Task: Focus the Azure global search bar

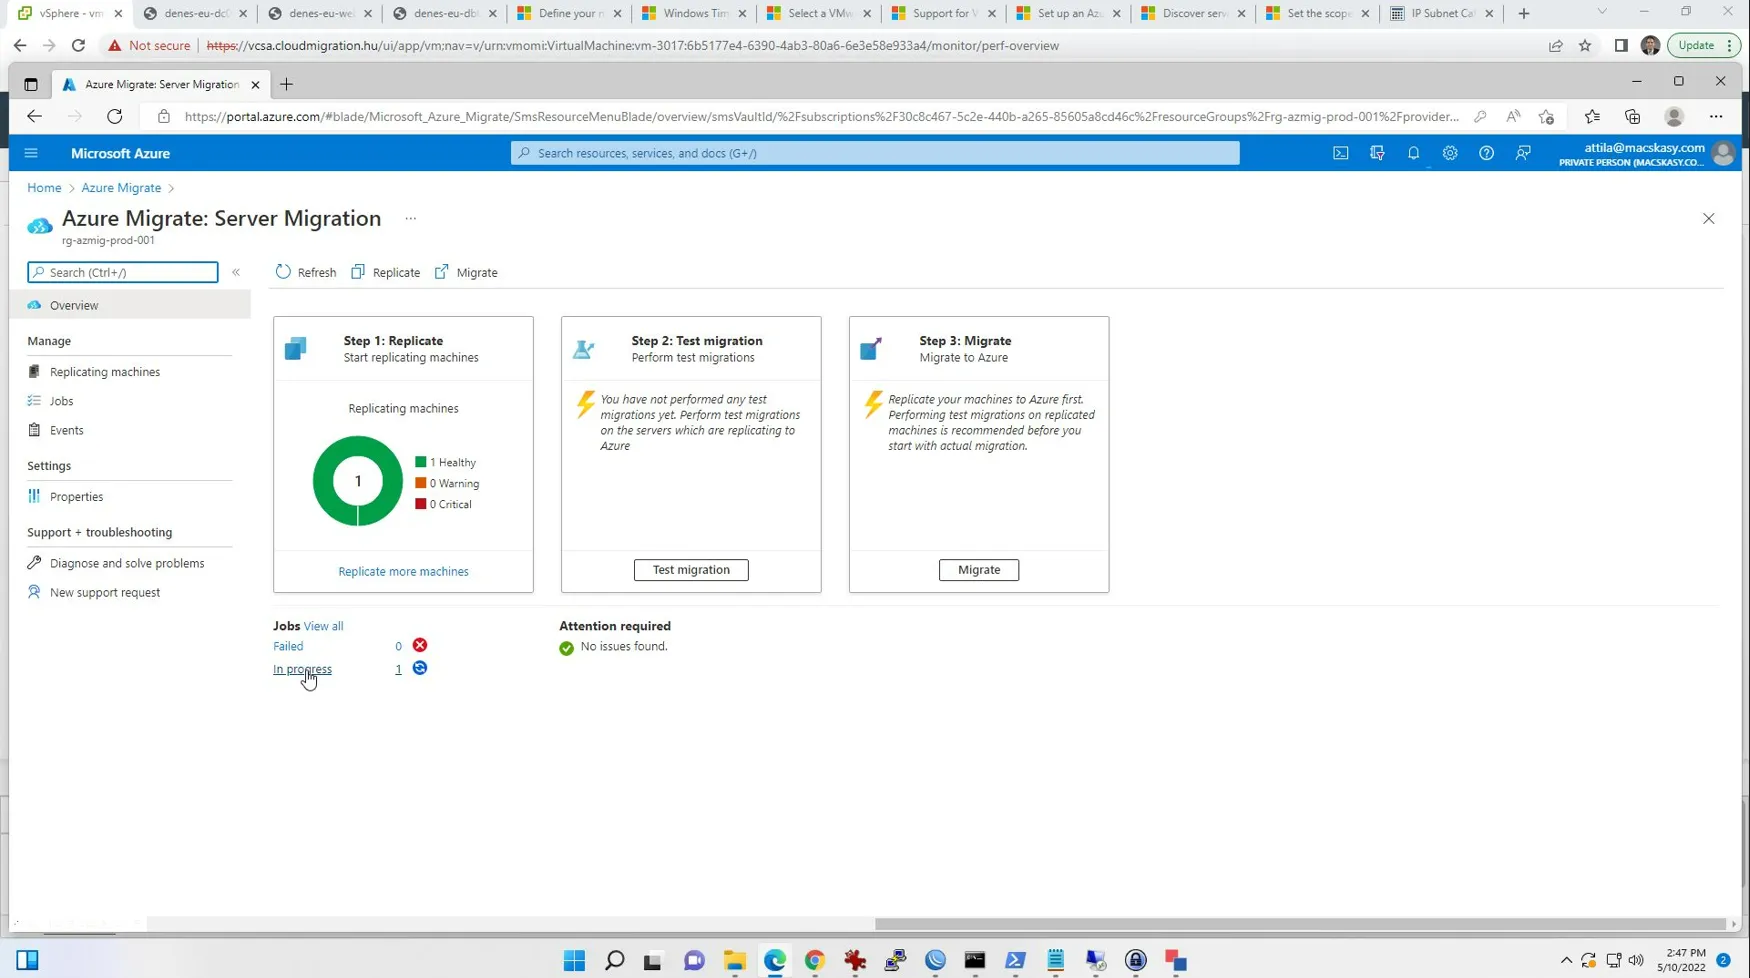Action: (875, 153)
